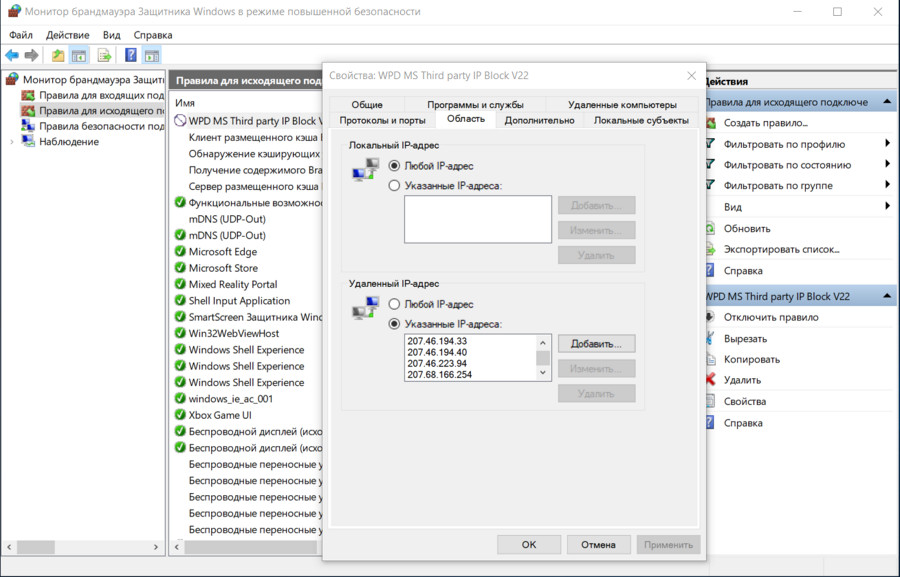
Task: Close the properties dialog with X
Action: [692, 76]
